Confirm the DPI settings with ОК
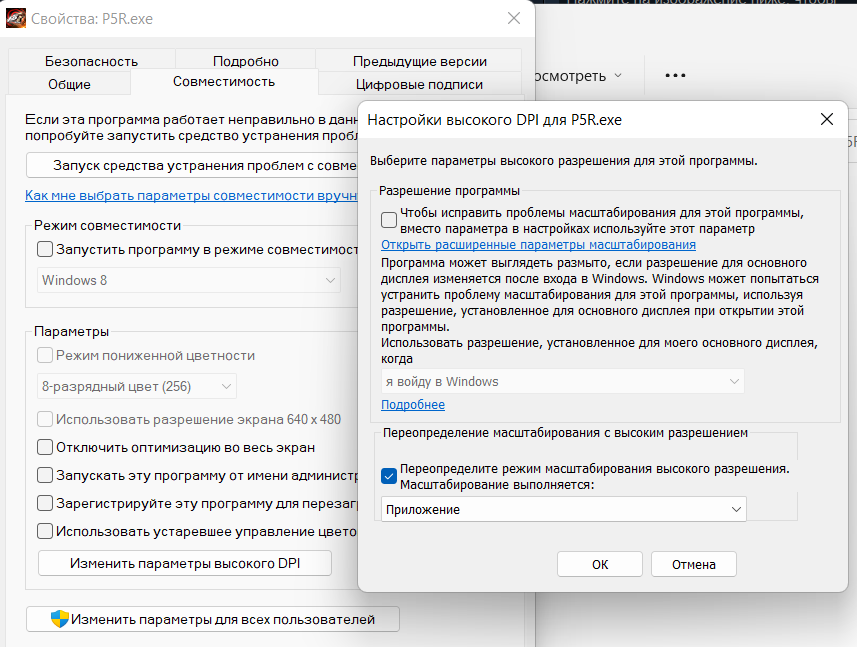 click(x=600, y=564)
